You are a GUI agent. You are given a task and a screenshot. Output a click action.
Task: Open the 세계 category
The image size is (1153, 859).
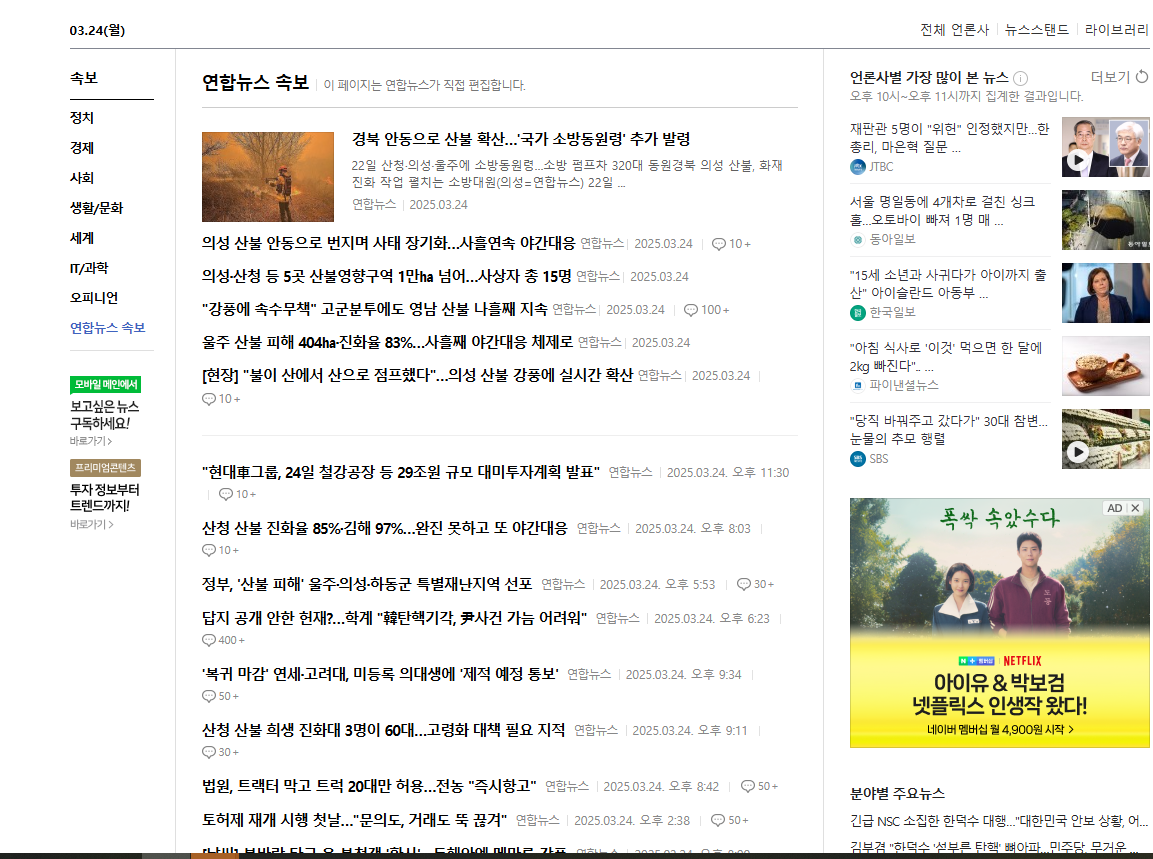click(82, 238)
